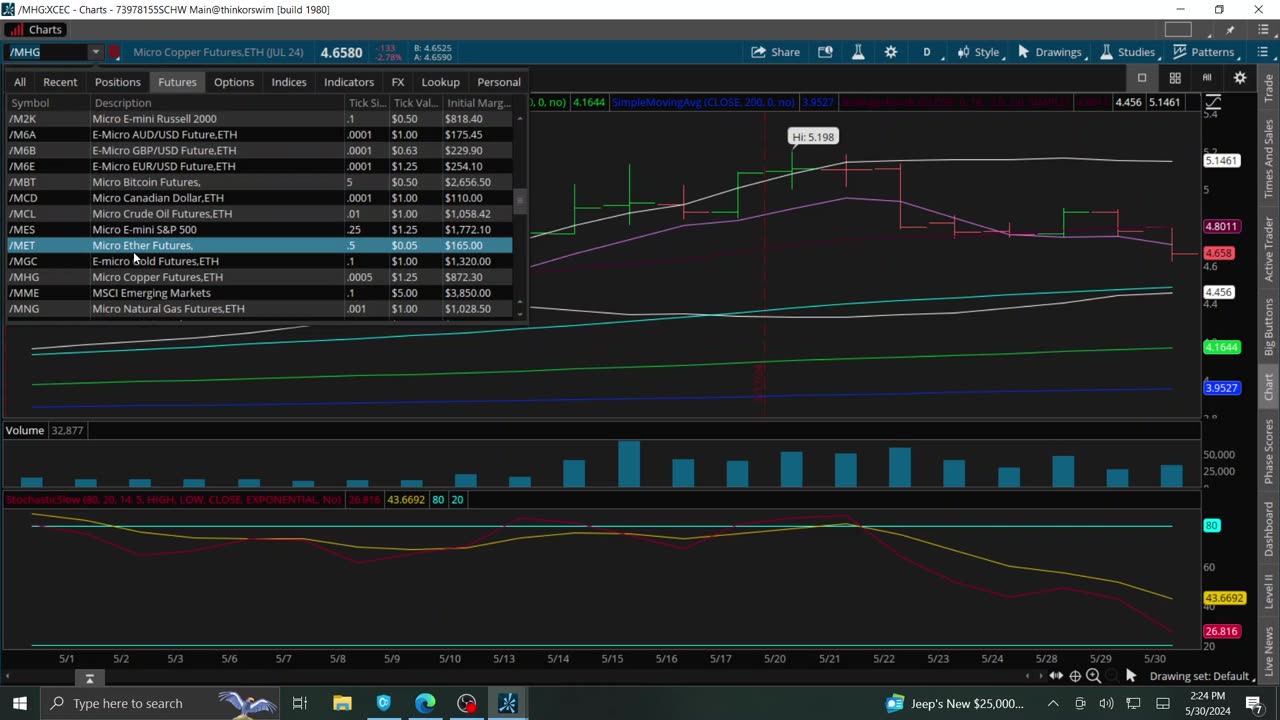The image size is (1280, 720).
Task: Select the Options tab in symbol picker
Action: click(234, 82)
